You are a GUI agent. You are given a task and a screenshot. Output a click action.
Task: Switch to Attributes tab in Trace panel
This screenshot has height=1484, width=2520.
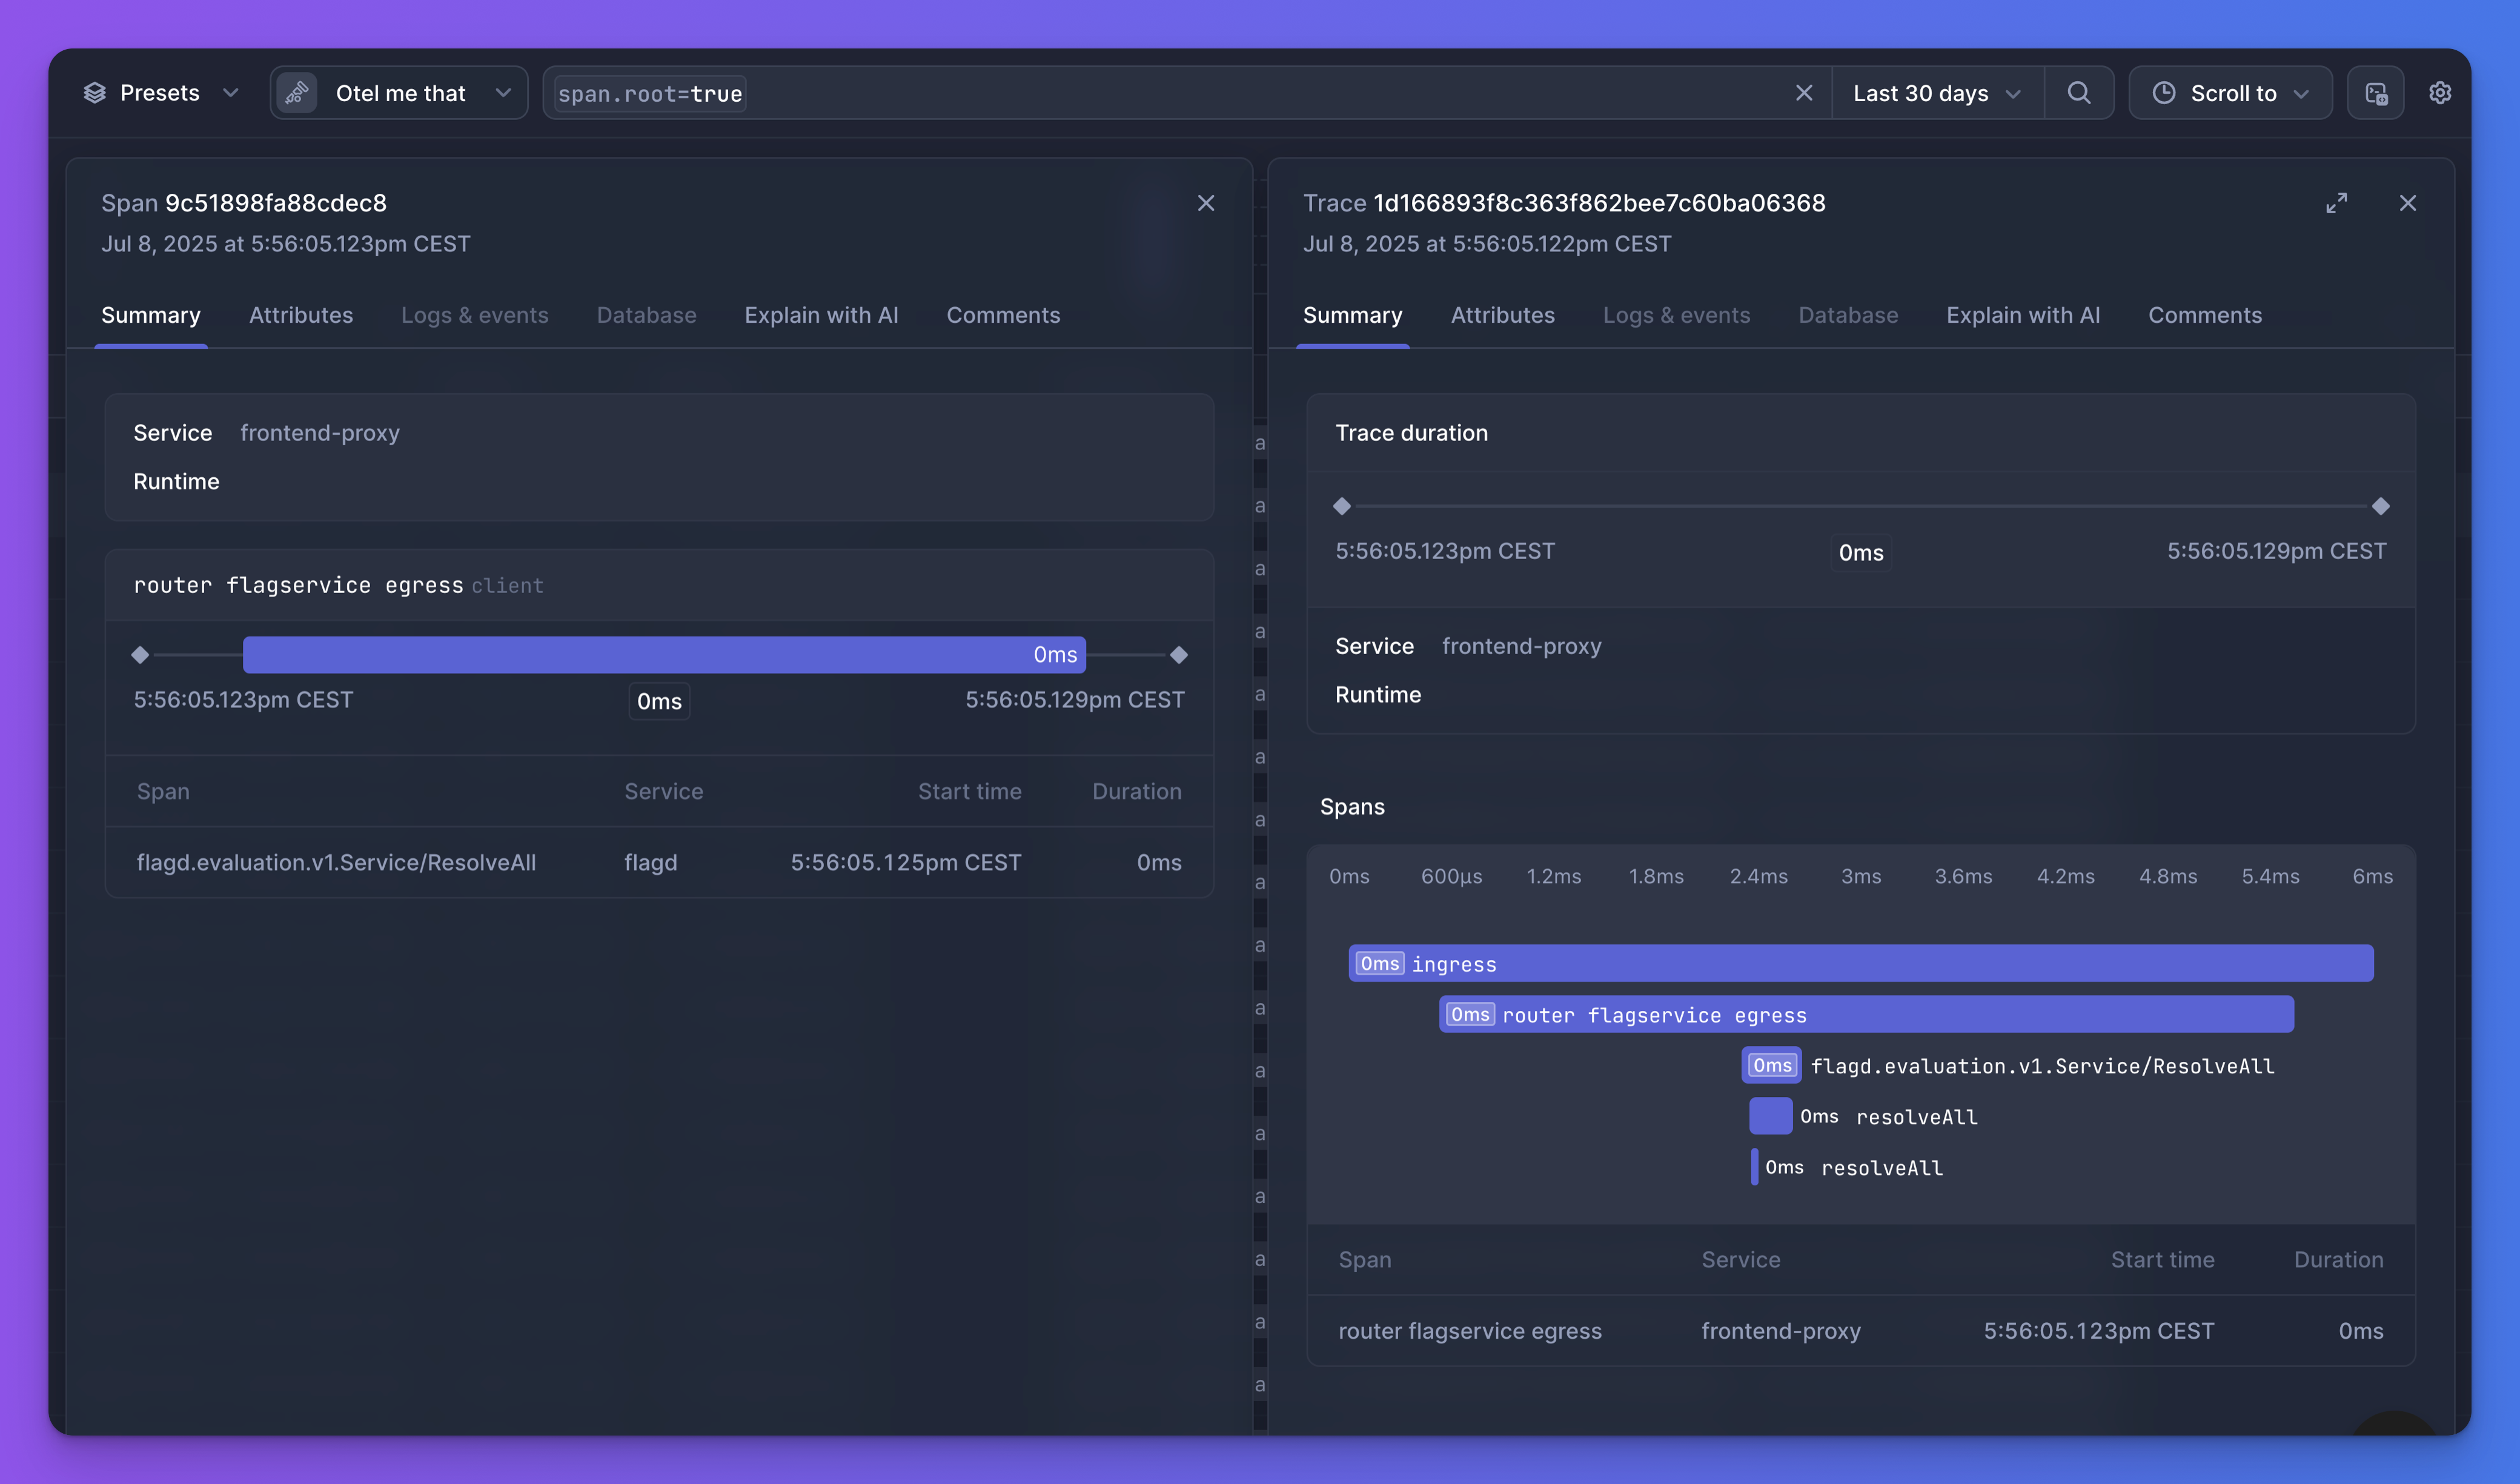(x=1503, y=315)
